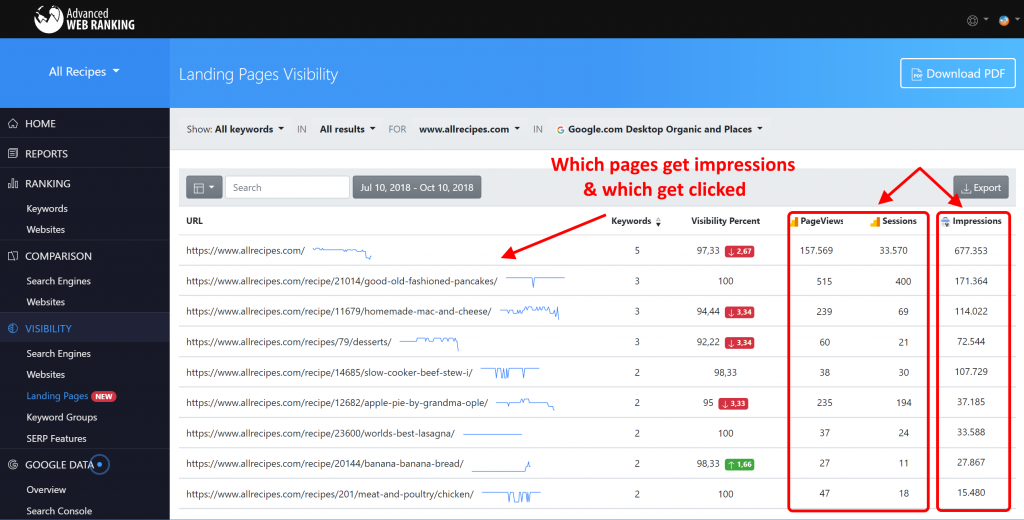
Task: Click the VISIBILITY globe icon
Action: [13, 329]
